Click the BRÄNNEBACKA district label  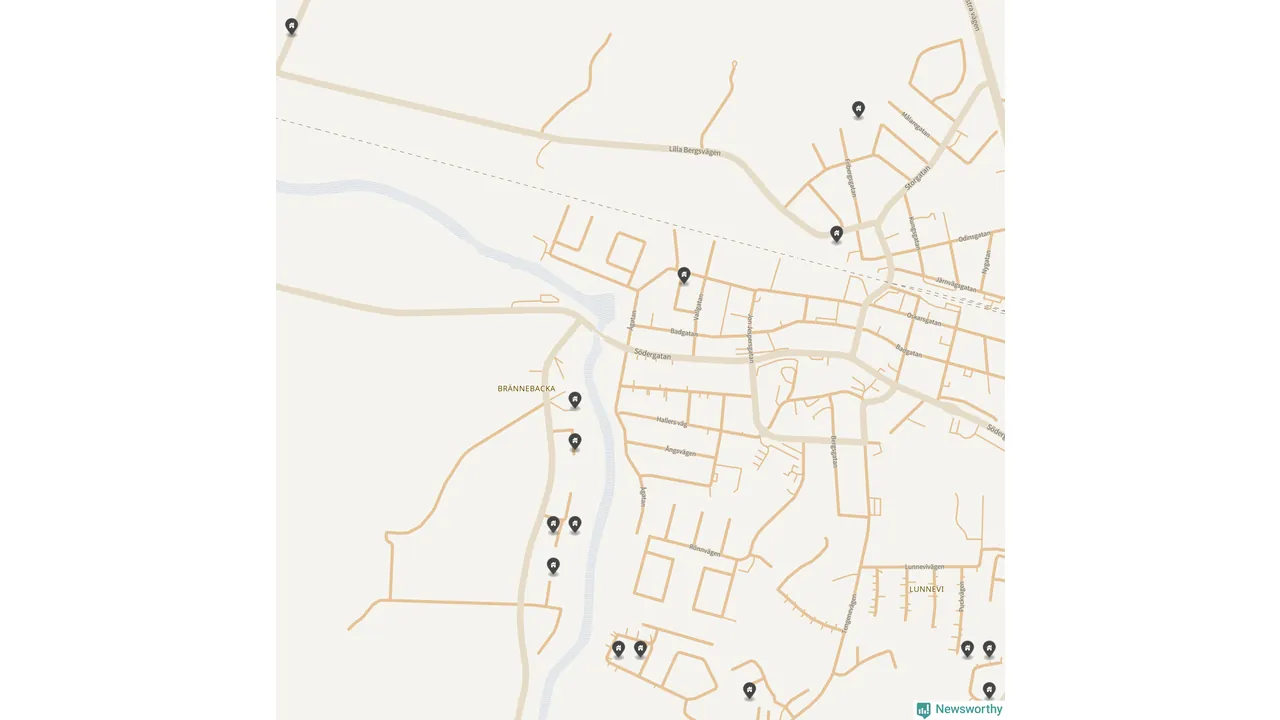tap(526, 388)
